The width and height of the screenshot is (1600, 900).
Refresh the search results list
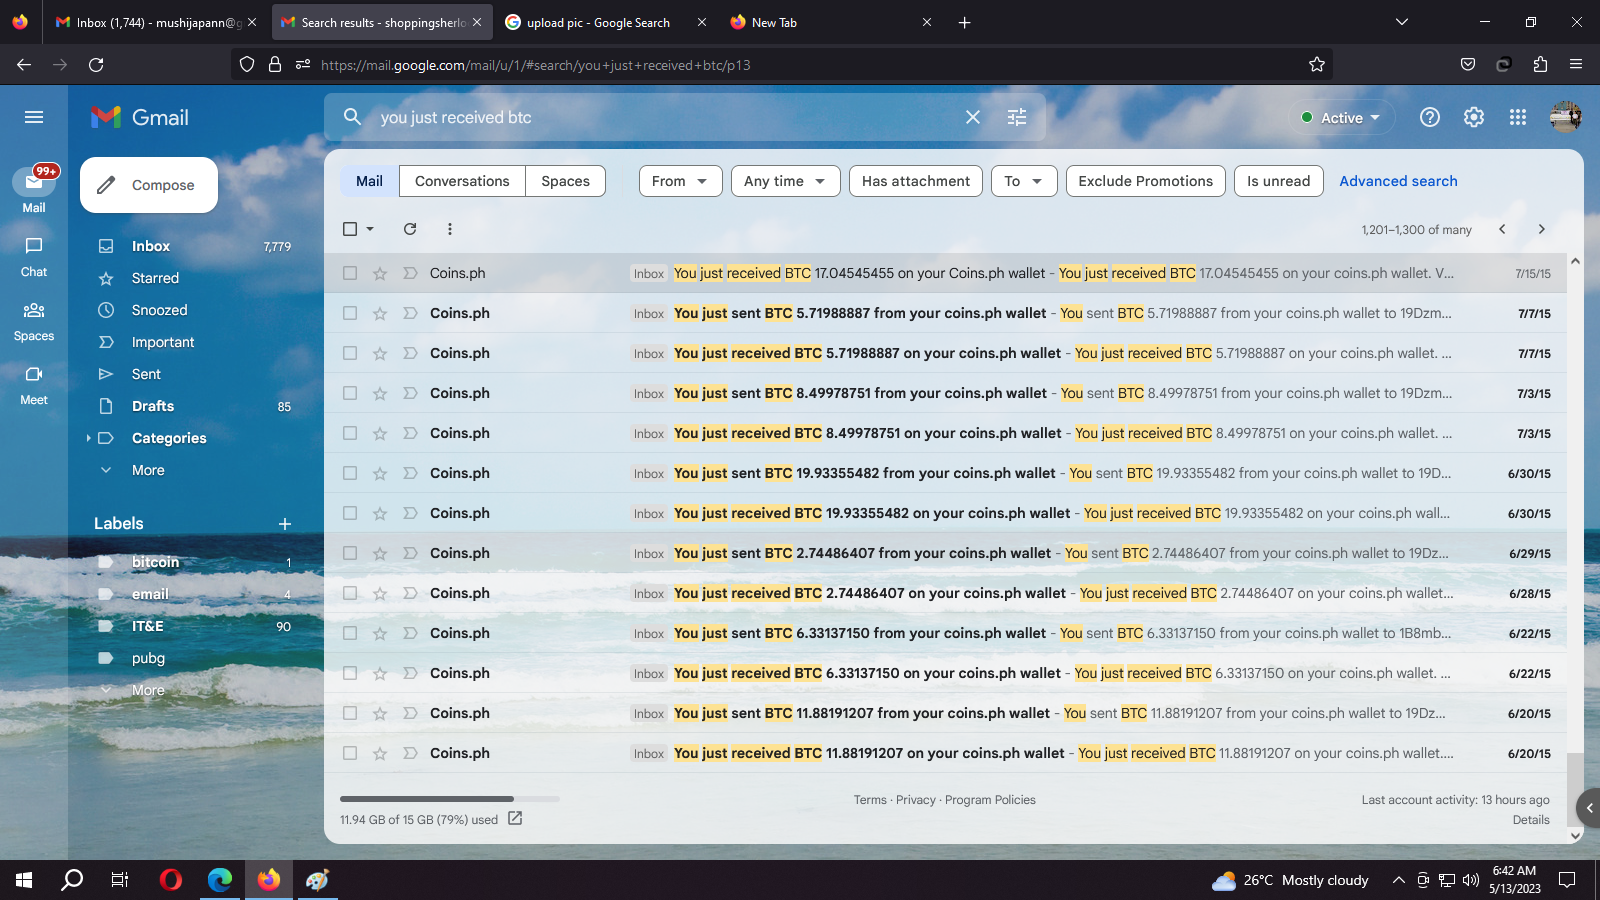pos(410,229)
